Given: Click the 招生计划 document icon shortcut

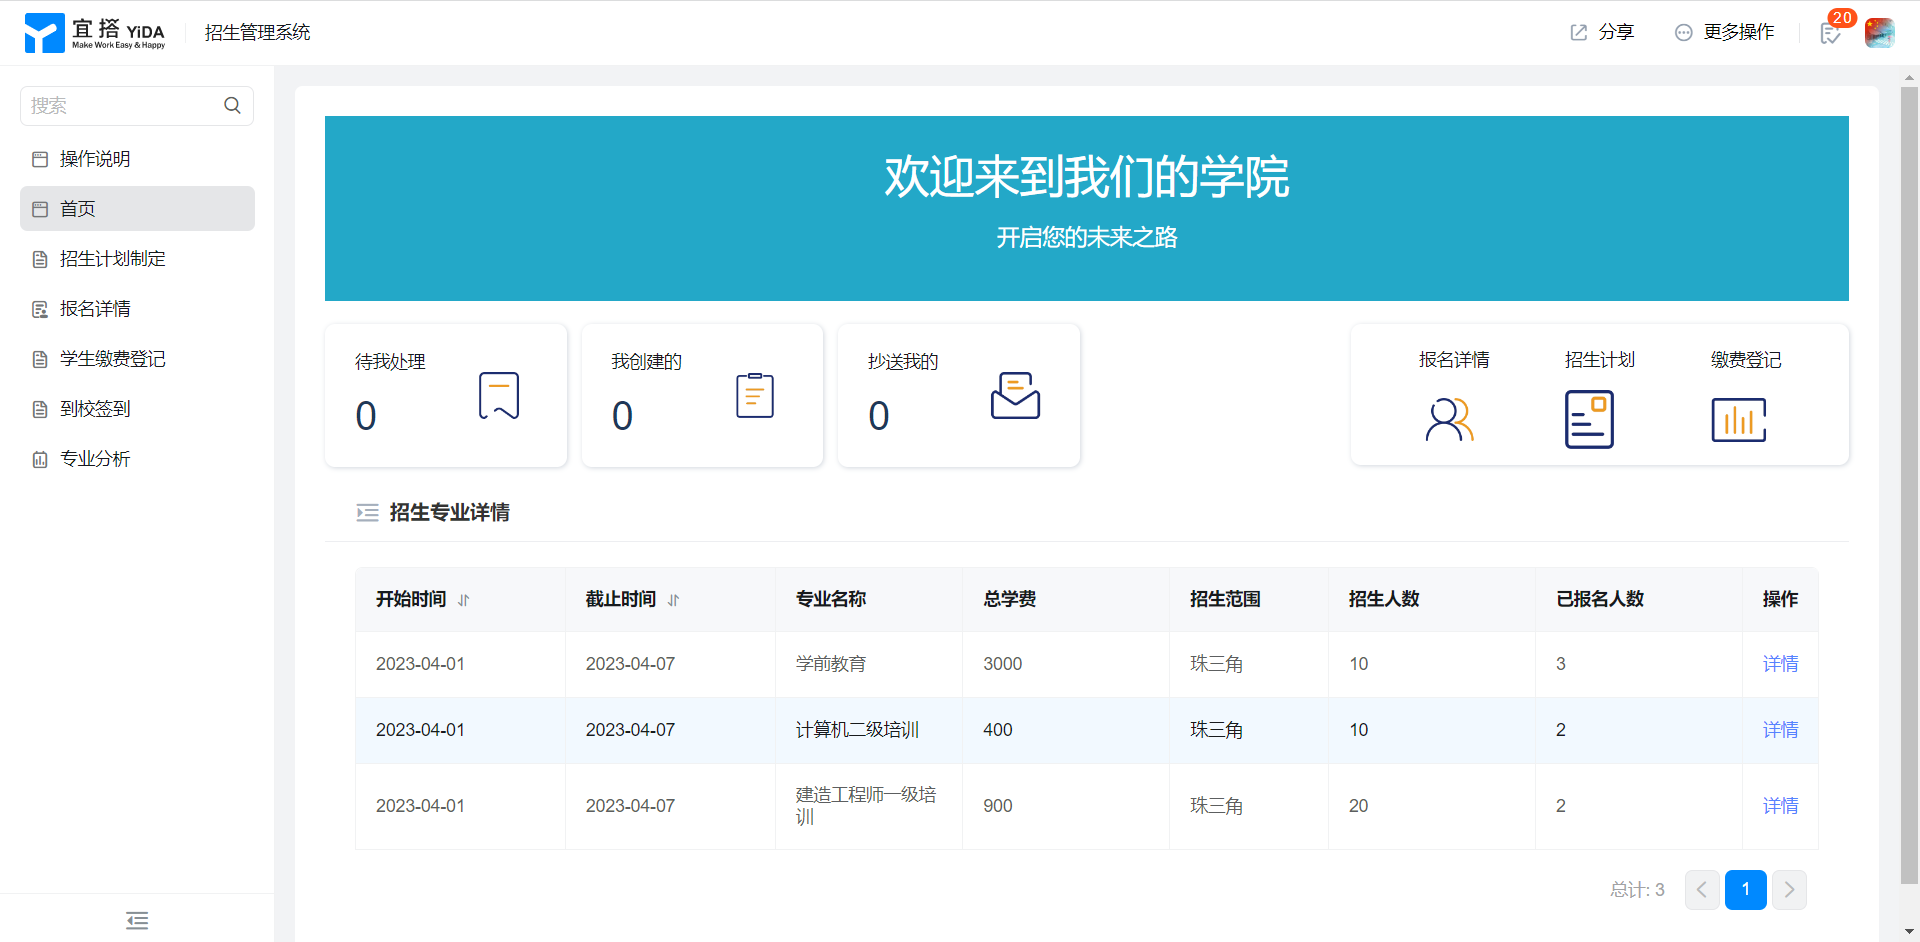Looking at the screenshot, I should 1589,419.
